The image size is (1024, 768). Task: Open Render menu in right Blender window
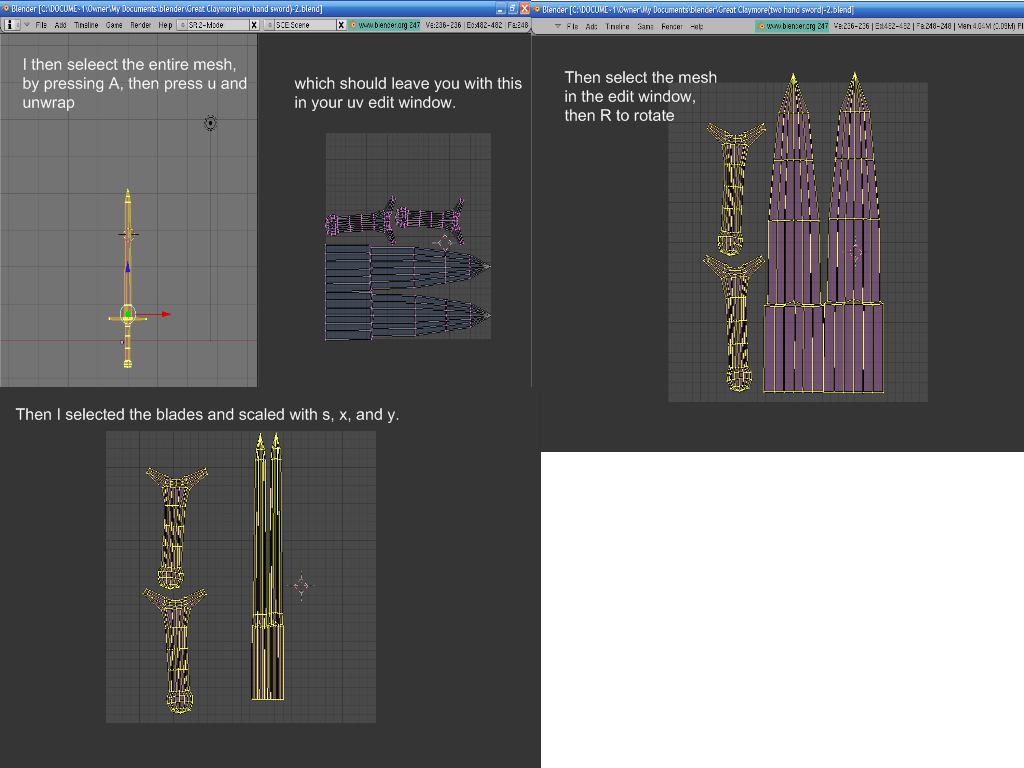coord(672,26)
